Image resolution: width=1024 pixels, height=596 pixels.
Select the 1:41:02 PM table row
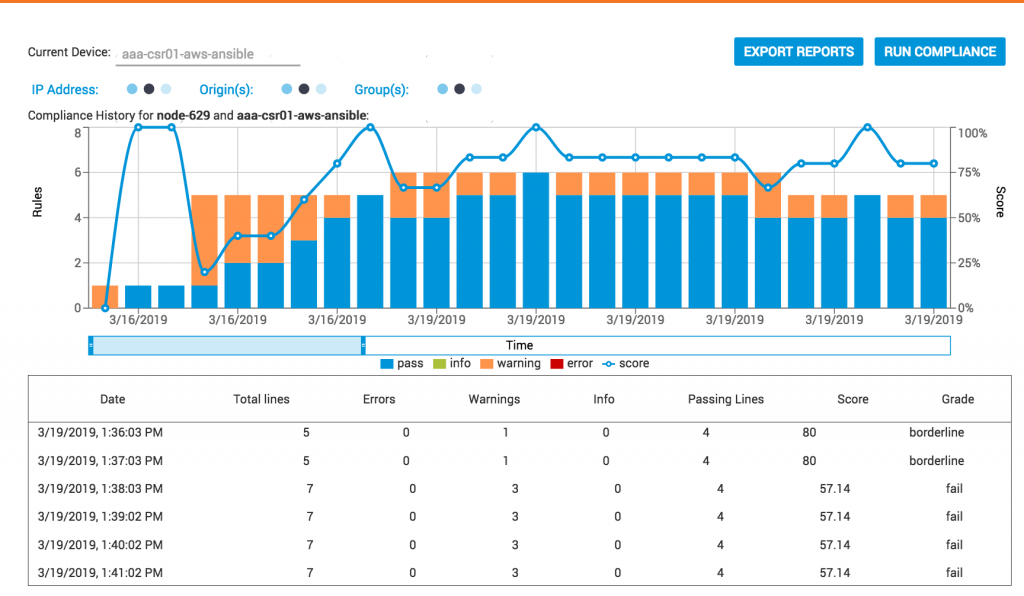click(500, 573)
